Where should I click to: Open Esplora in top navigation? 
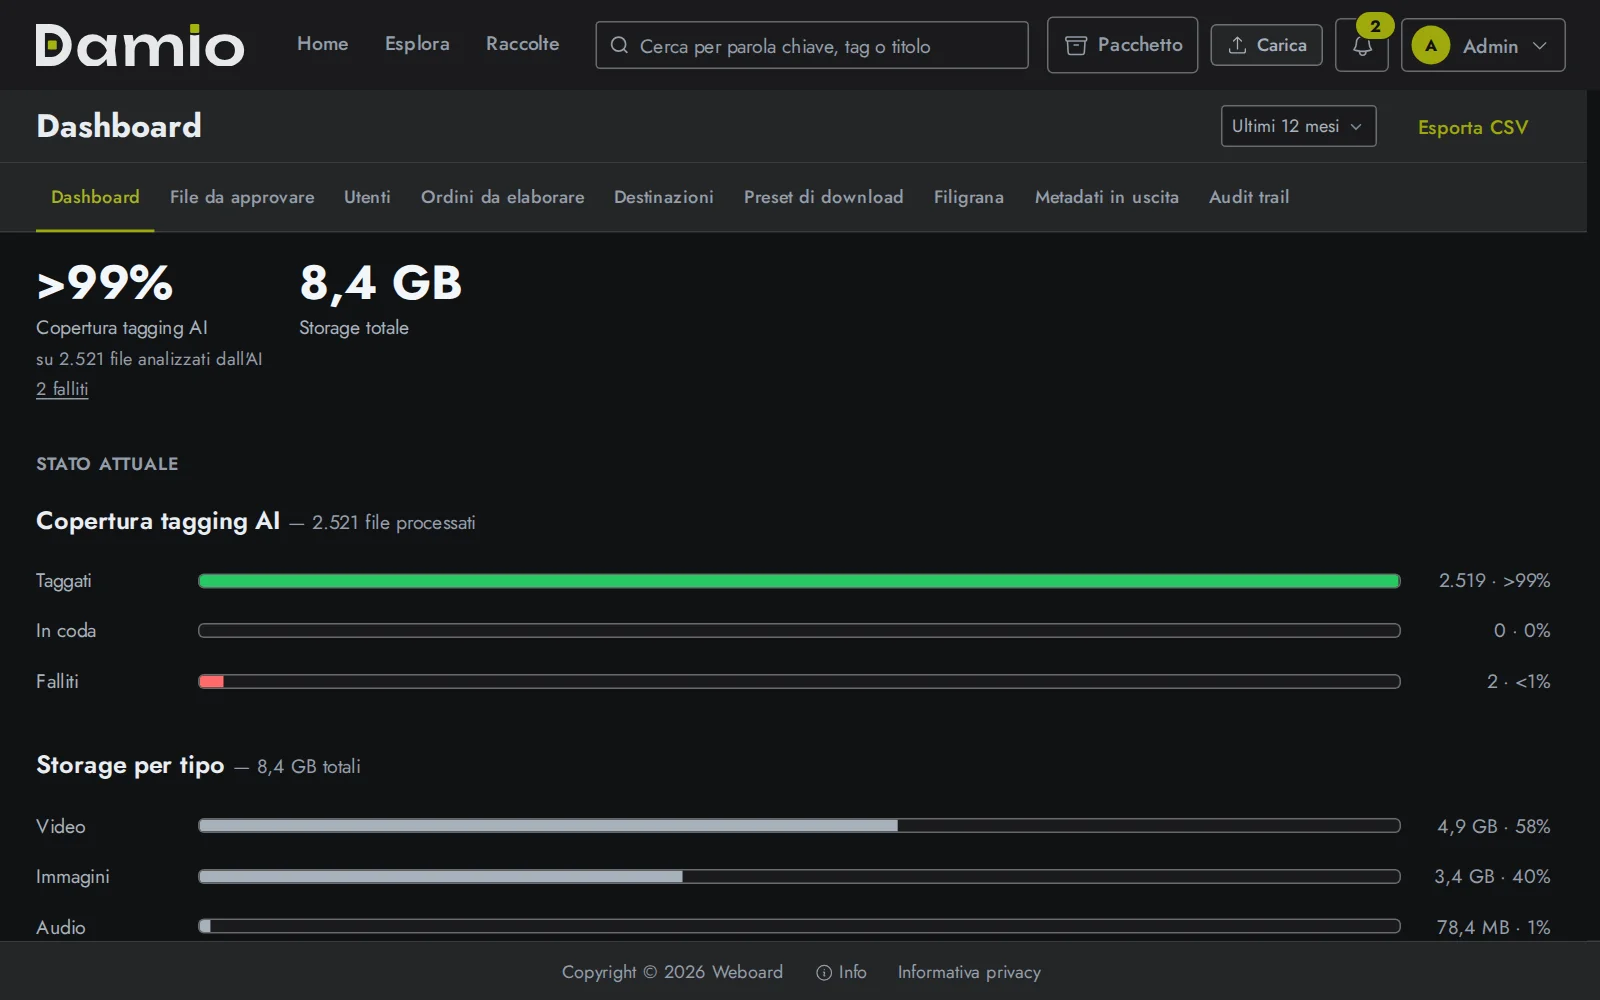pyautogui.click(x=417, y=44)
